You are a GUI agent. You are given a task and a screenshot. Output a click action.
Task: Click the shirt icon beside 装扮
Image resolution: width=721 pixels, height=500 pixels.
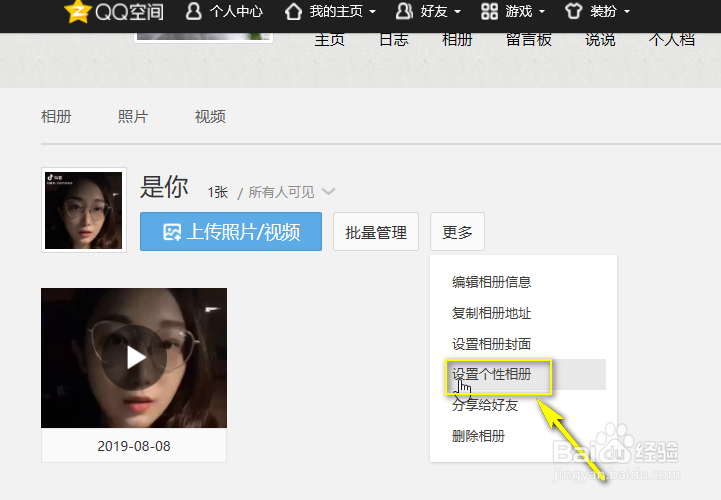tap(573, 11)
